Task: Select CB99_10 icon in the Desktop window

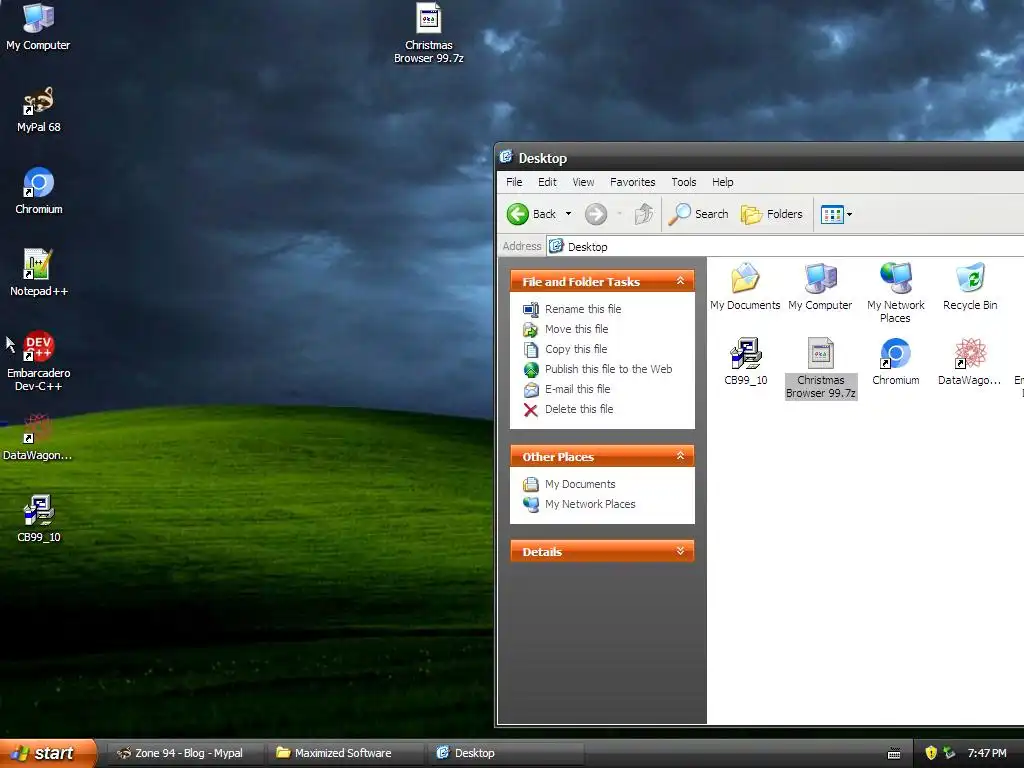Action: pyautogui.click(x=745, y=361)
